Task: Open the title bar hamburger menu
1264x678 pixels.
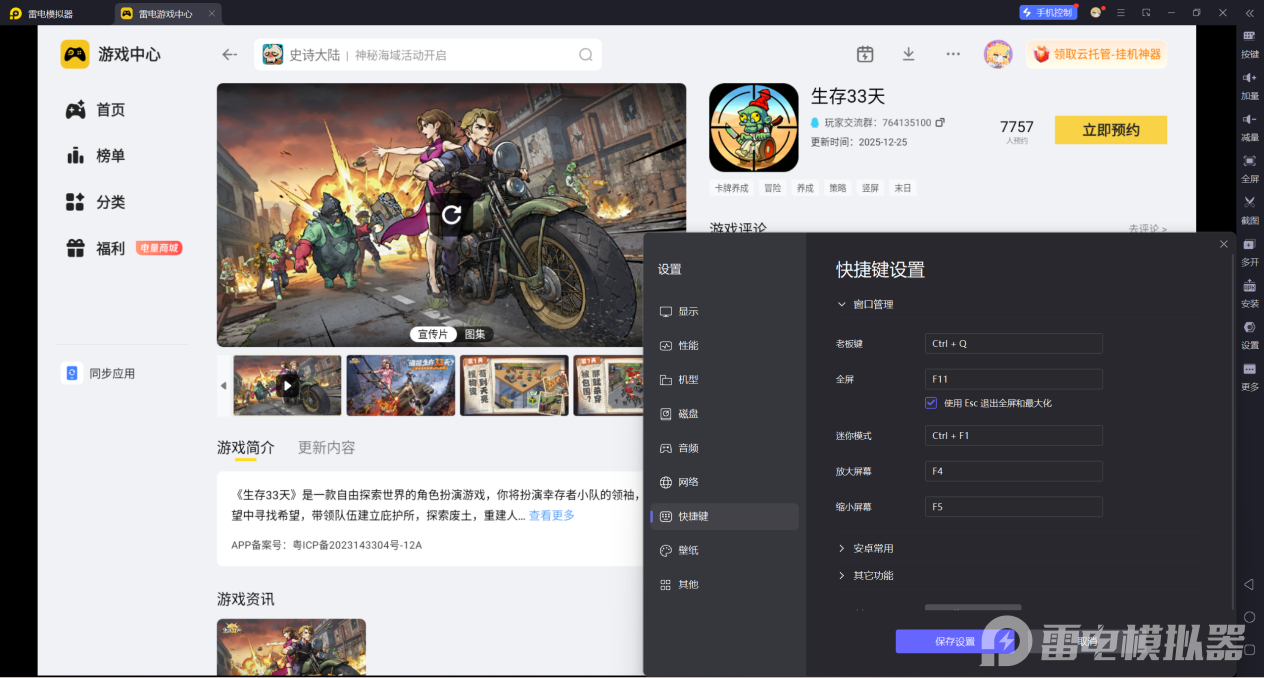Action: (x=1121, y=13)
